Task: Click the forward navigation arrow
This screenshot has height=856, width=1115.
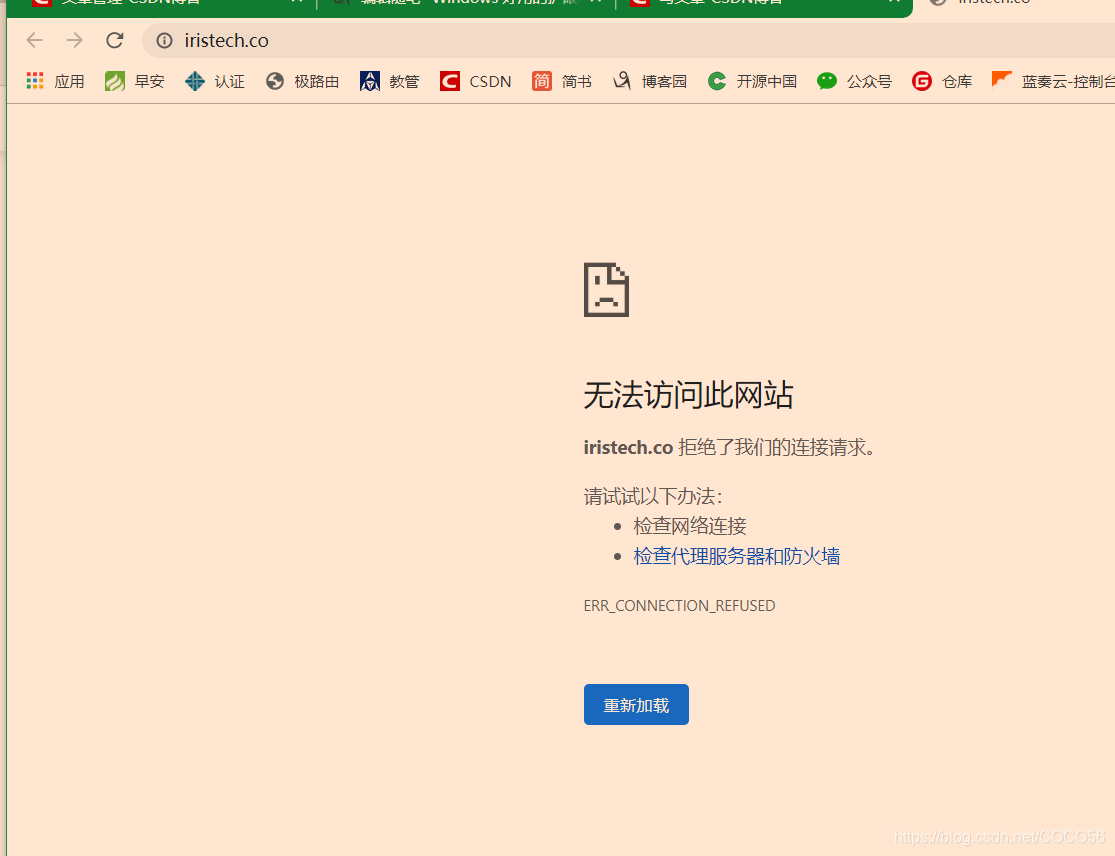Action: 73,40
